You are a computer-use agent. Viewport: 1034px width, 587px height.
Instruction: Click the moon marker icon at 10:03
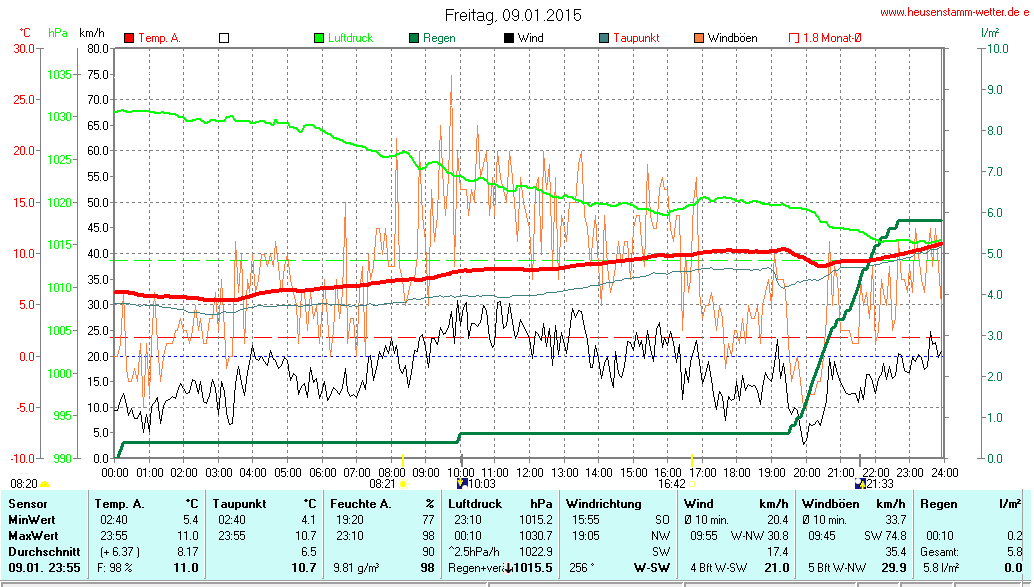click(461, 483)
